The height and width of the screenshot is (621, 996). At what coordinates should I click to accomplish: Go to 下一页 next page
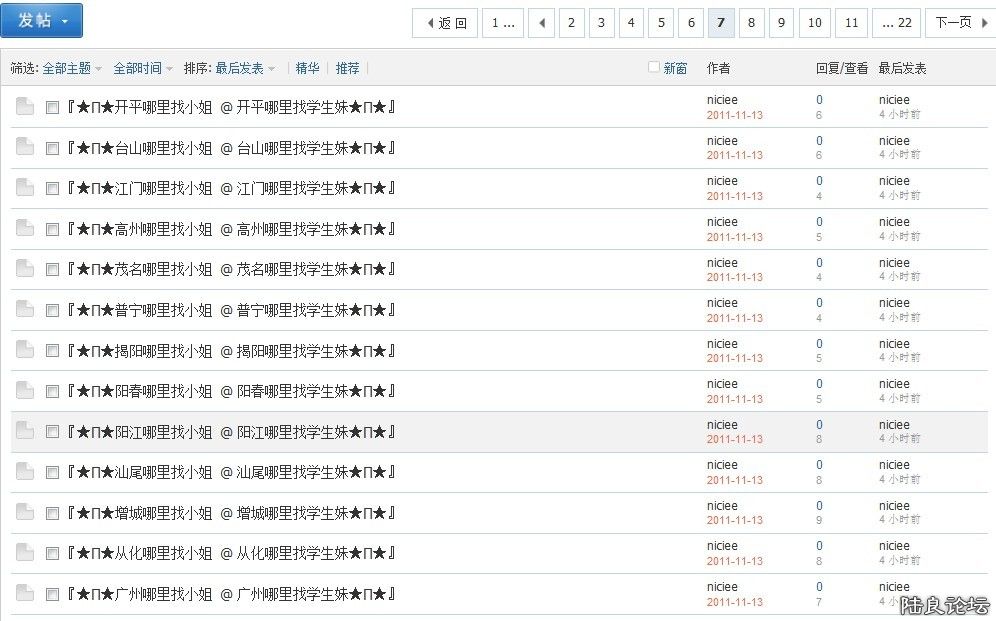959,23
